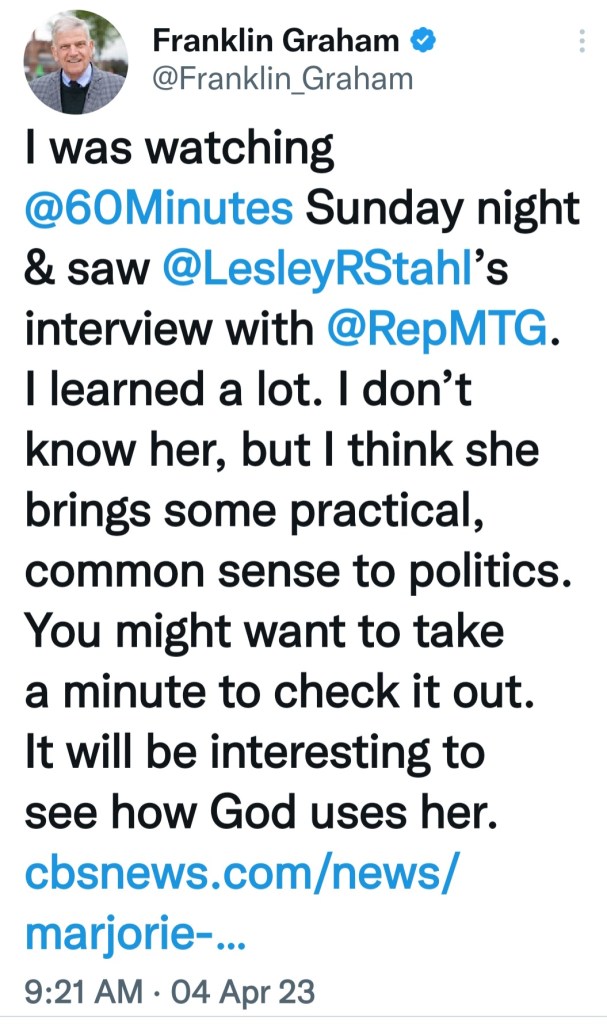Click the words "Sunday night"

[442, 210]
